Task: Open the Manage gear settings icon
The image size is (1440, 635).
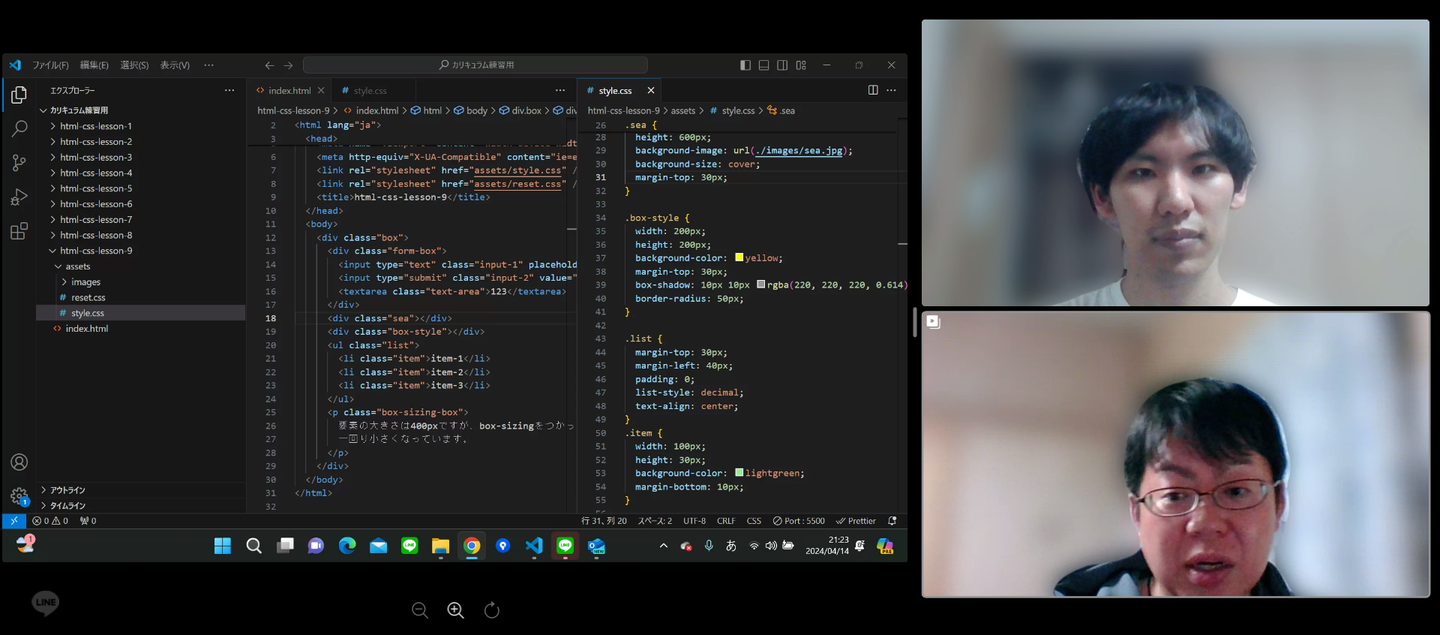Action: click(x=19, y=496)
